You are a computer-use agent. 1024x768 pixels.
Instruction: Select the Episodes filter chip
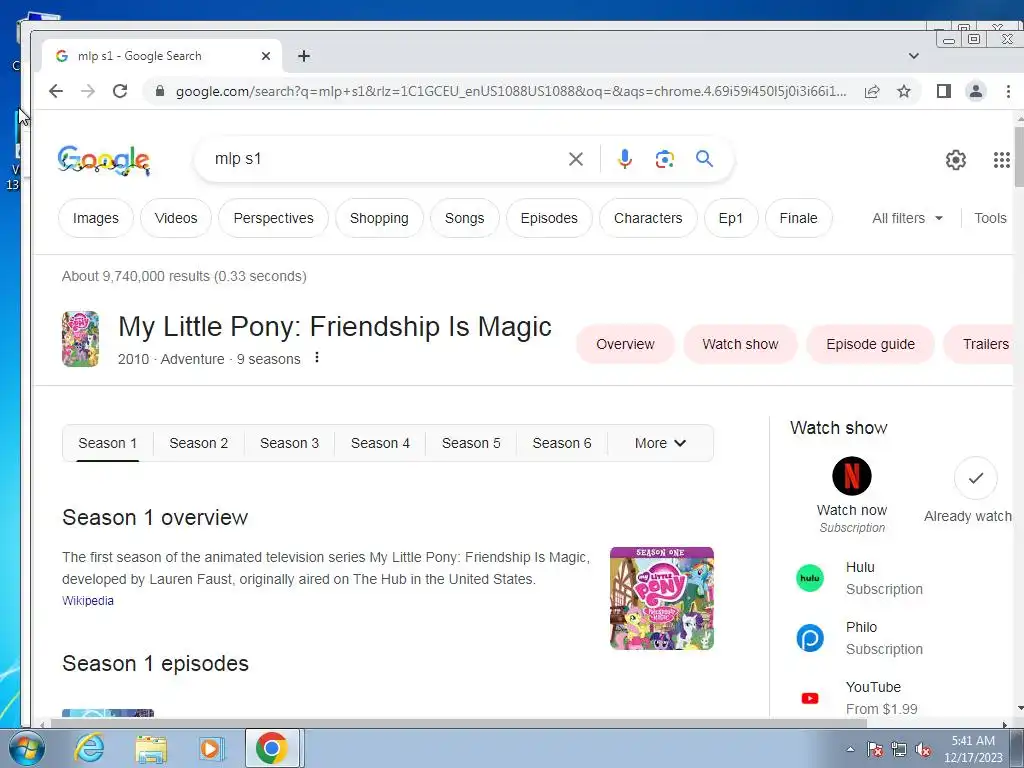(549, 218)
